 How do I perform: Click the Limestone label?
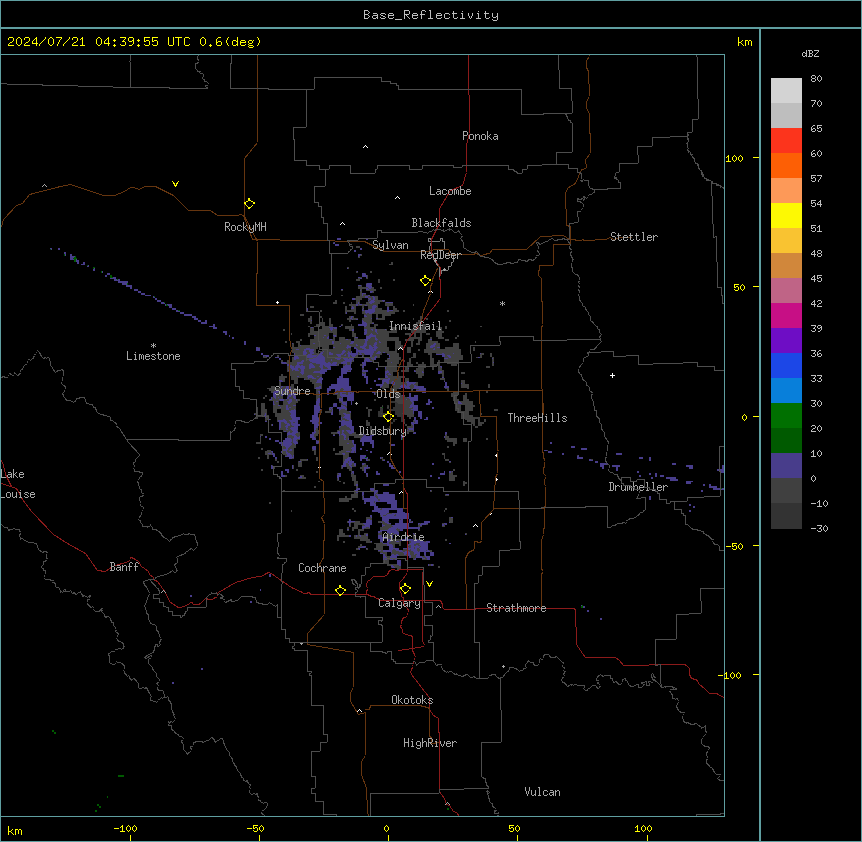click(x=153, y=356)
